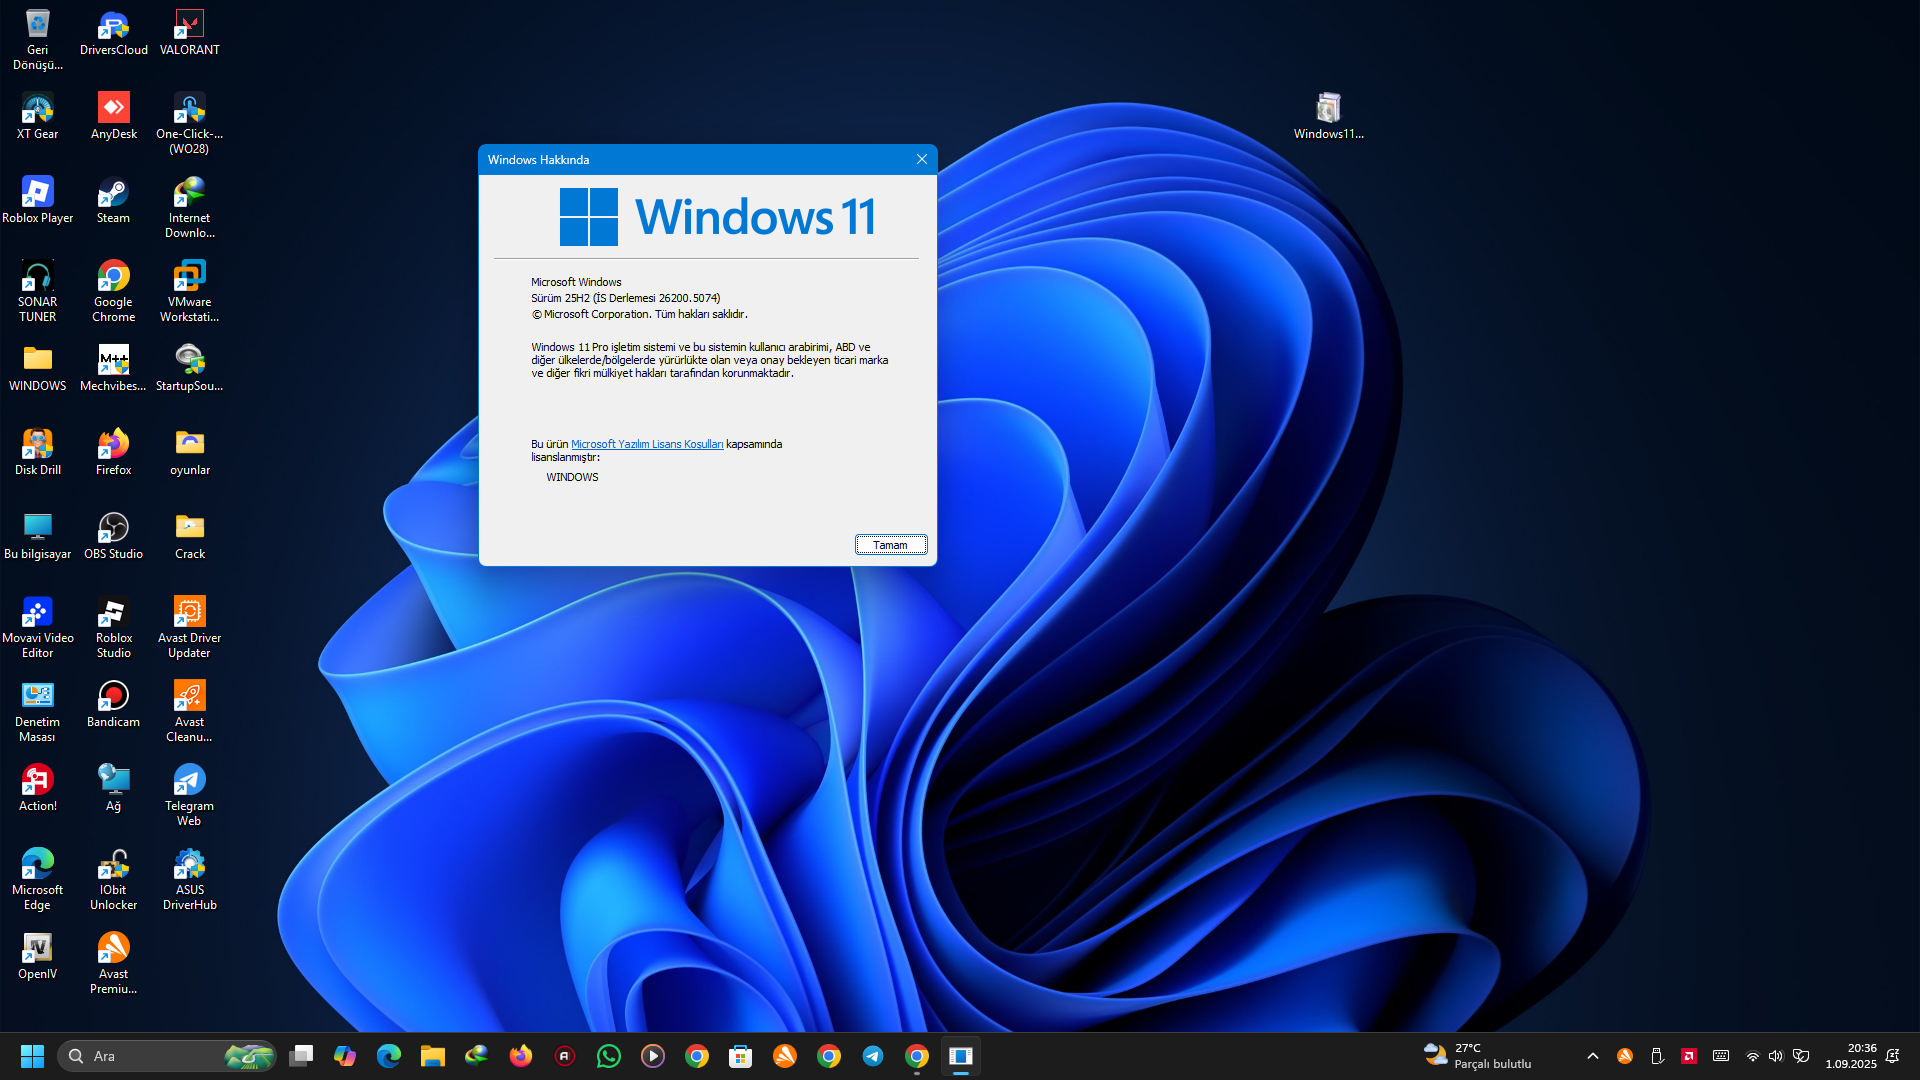The height and width of the screenshot is (1080, 1920).
Task: Select the Firefox desktop shortcut
Action: point(114,453)
